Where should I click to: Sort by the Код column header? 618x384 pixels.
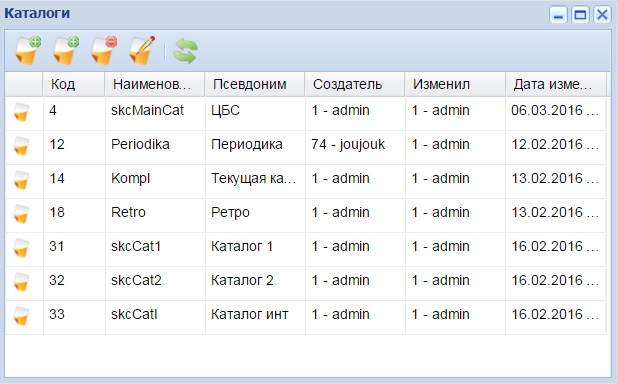(74, 84)
